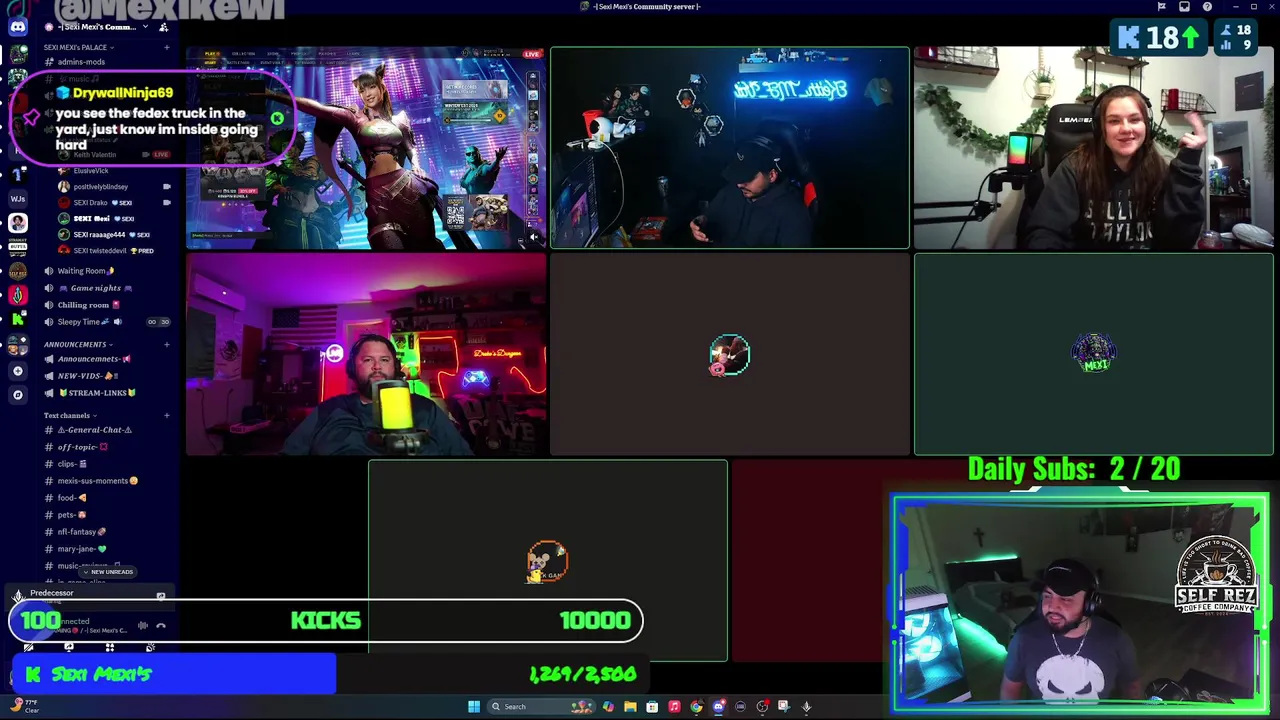
Task: Open the NEW-VIDS channel
Action: coord(106,376)
